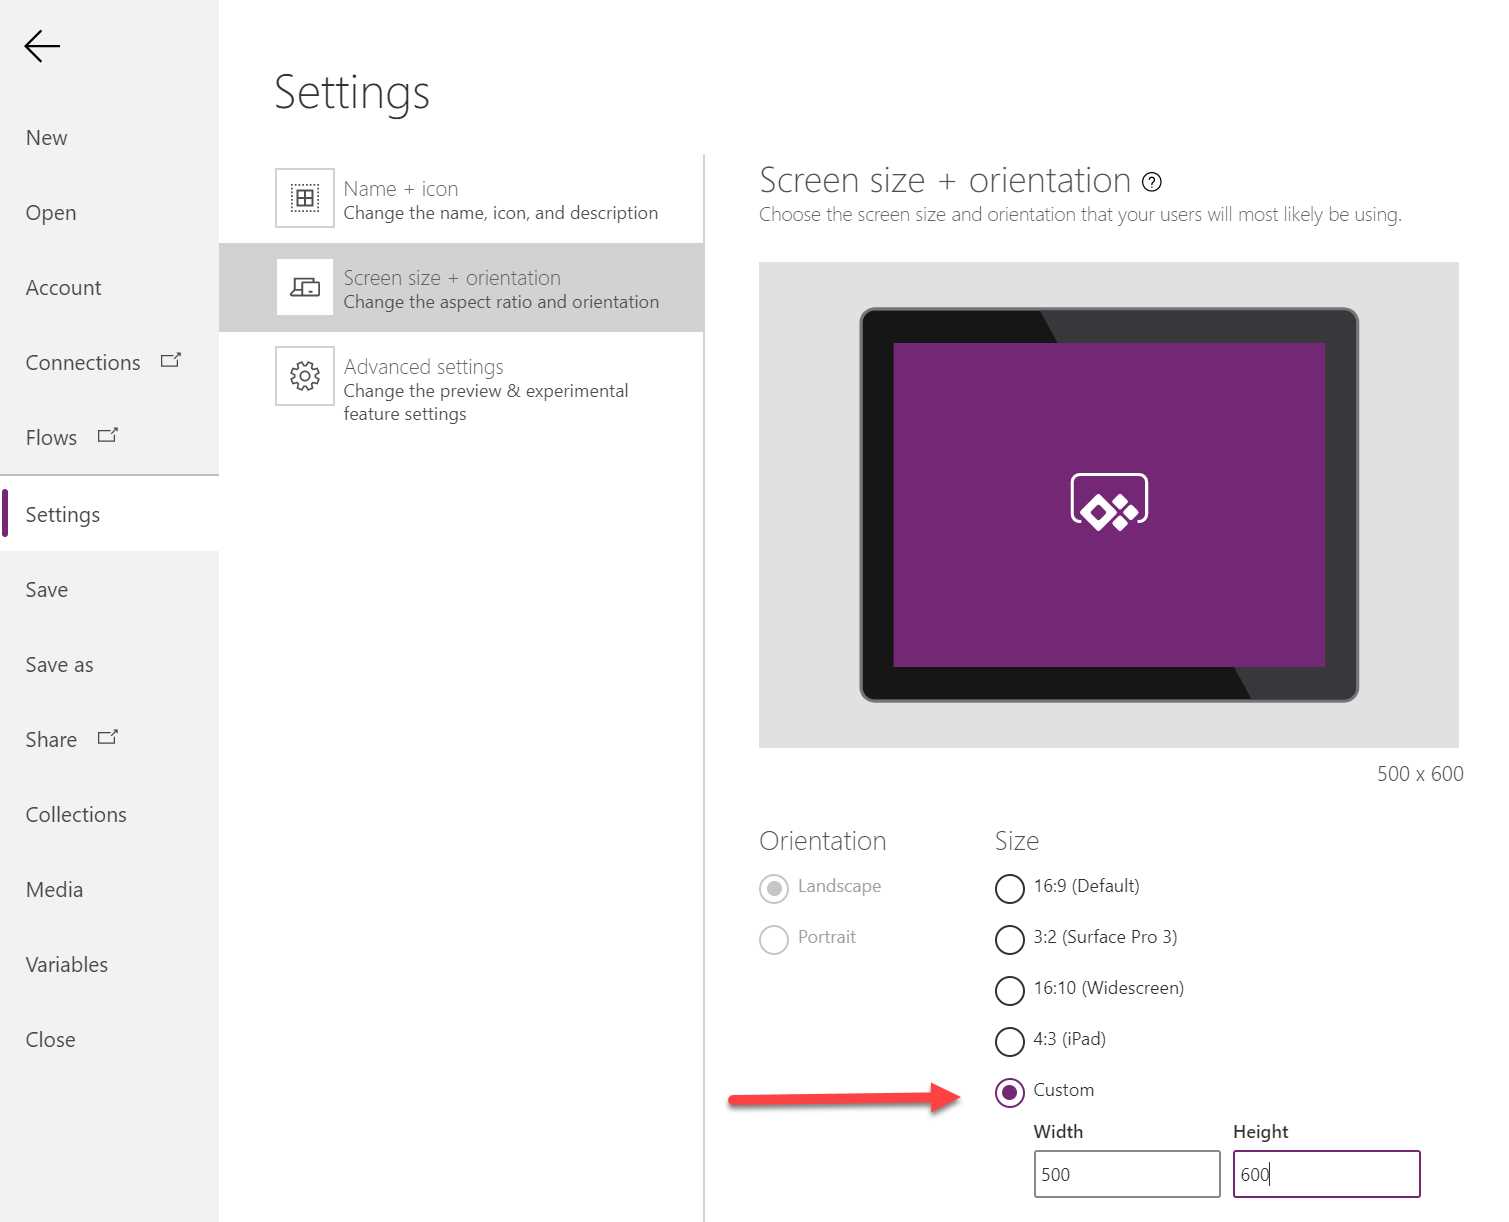This screenshot has width=1509, height=1222.
Task: Open Name + icon settings section
Action: pyautogui.click(x=461, y=198)
